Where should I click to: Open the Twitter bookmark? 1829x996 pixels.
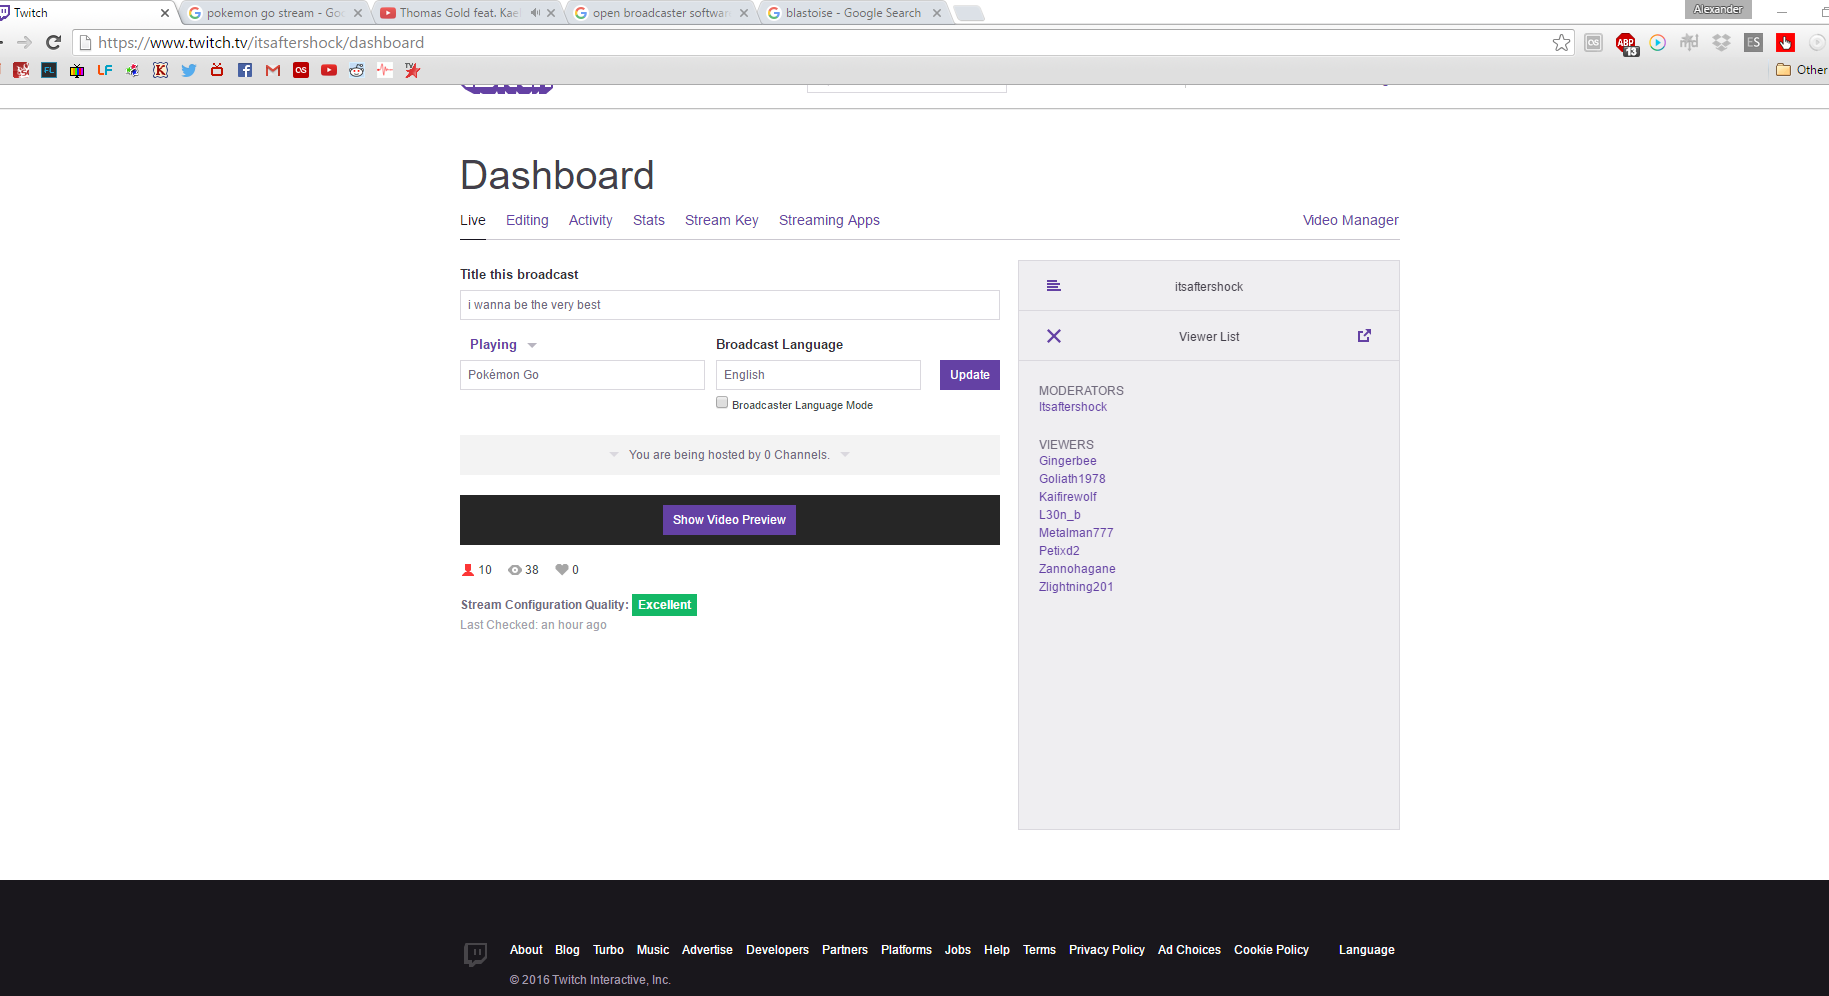point(189,70)
